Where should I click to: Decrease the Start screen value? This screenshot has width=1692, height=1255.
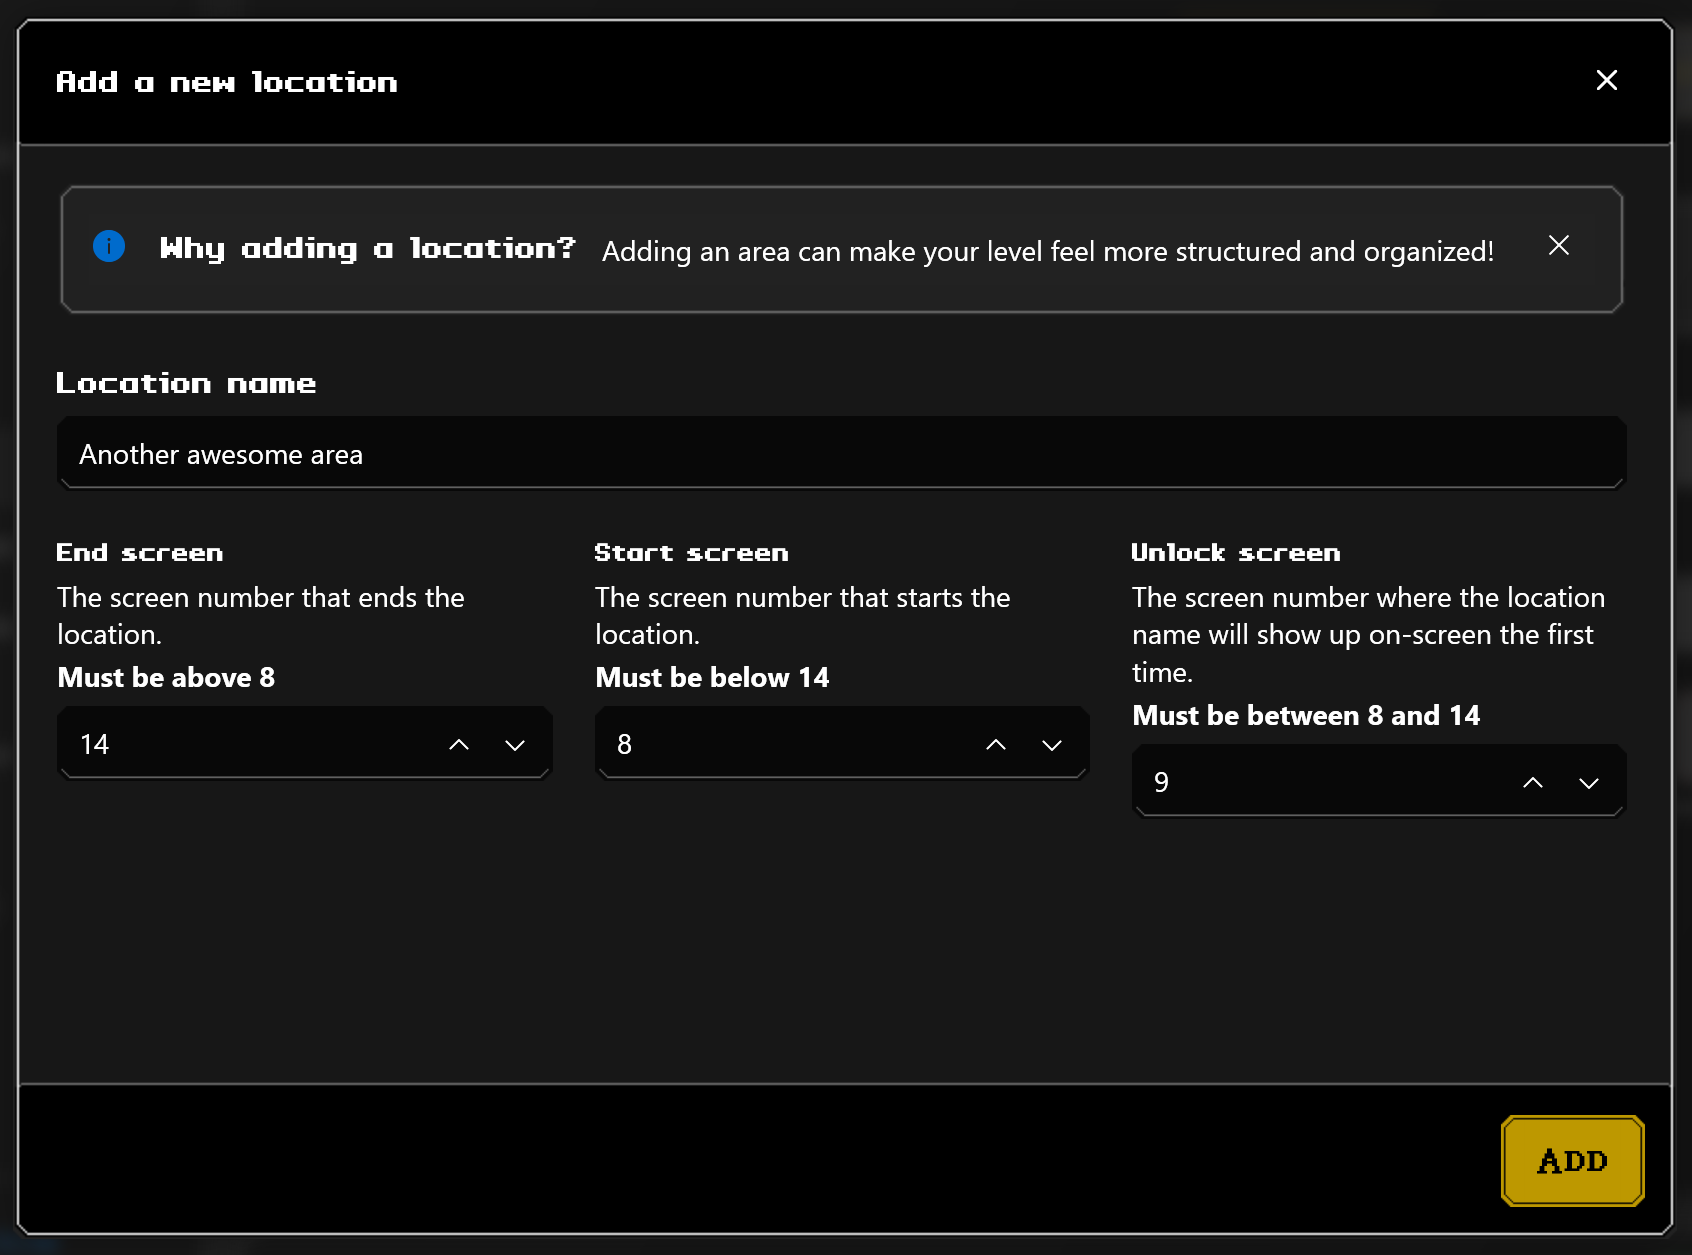pos(1052,744)
